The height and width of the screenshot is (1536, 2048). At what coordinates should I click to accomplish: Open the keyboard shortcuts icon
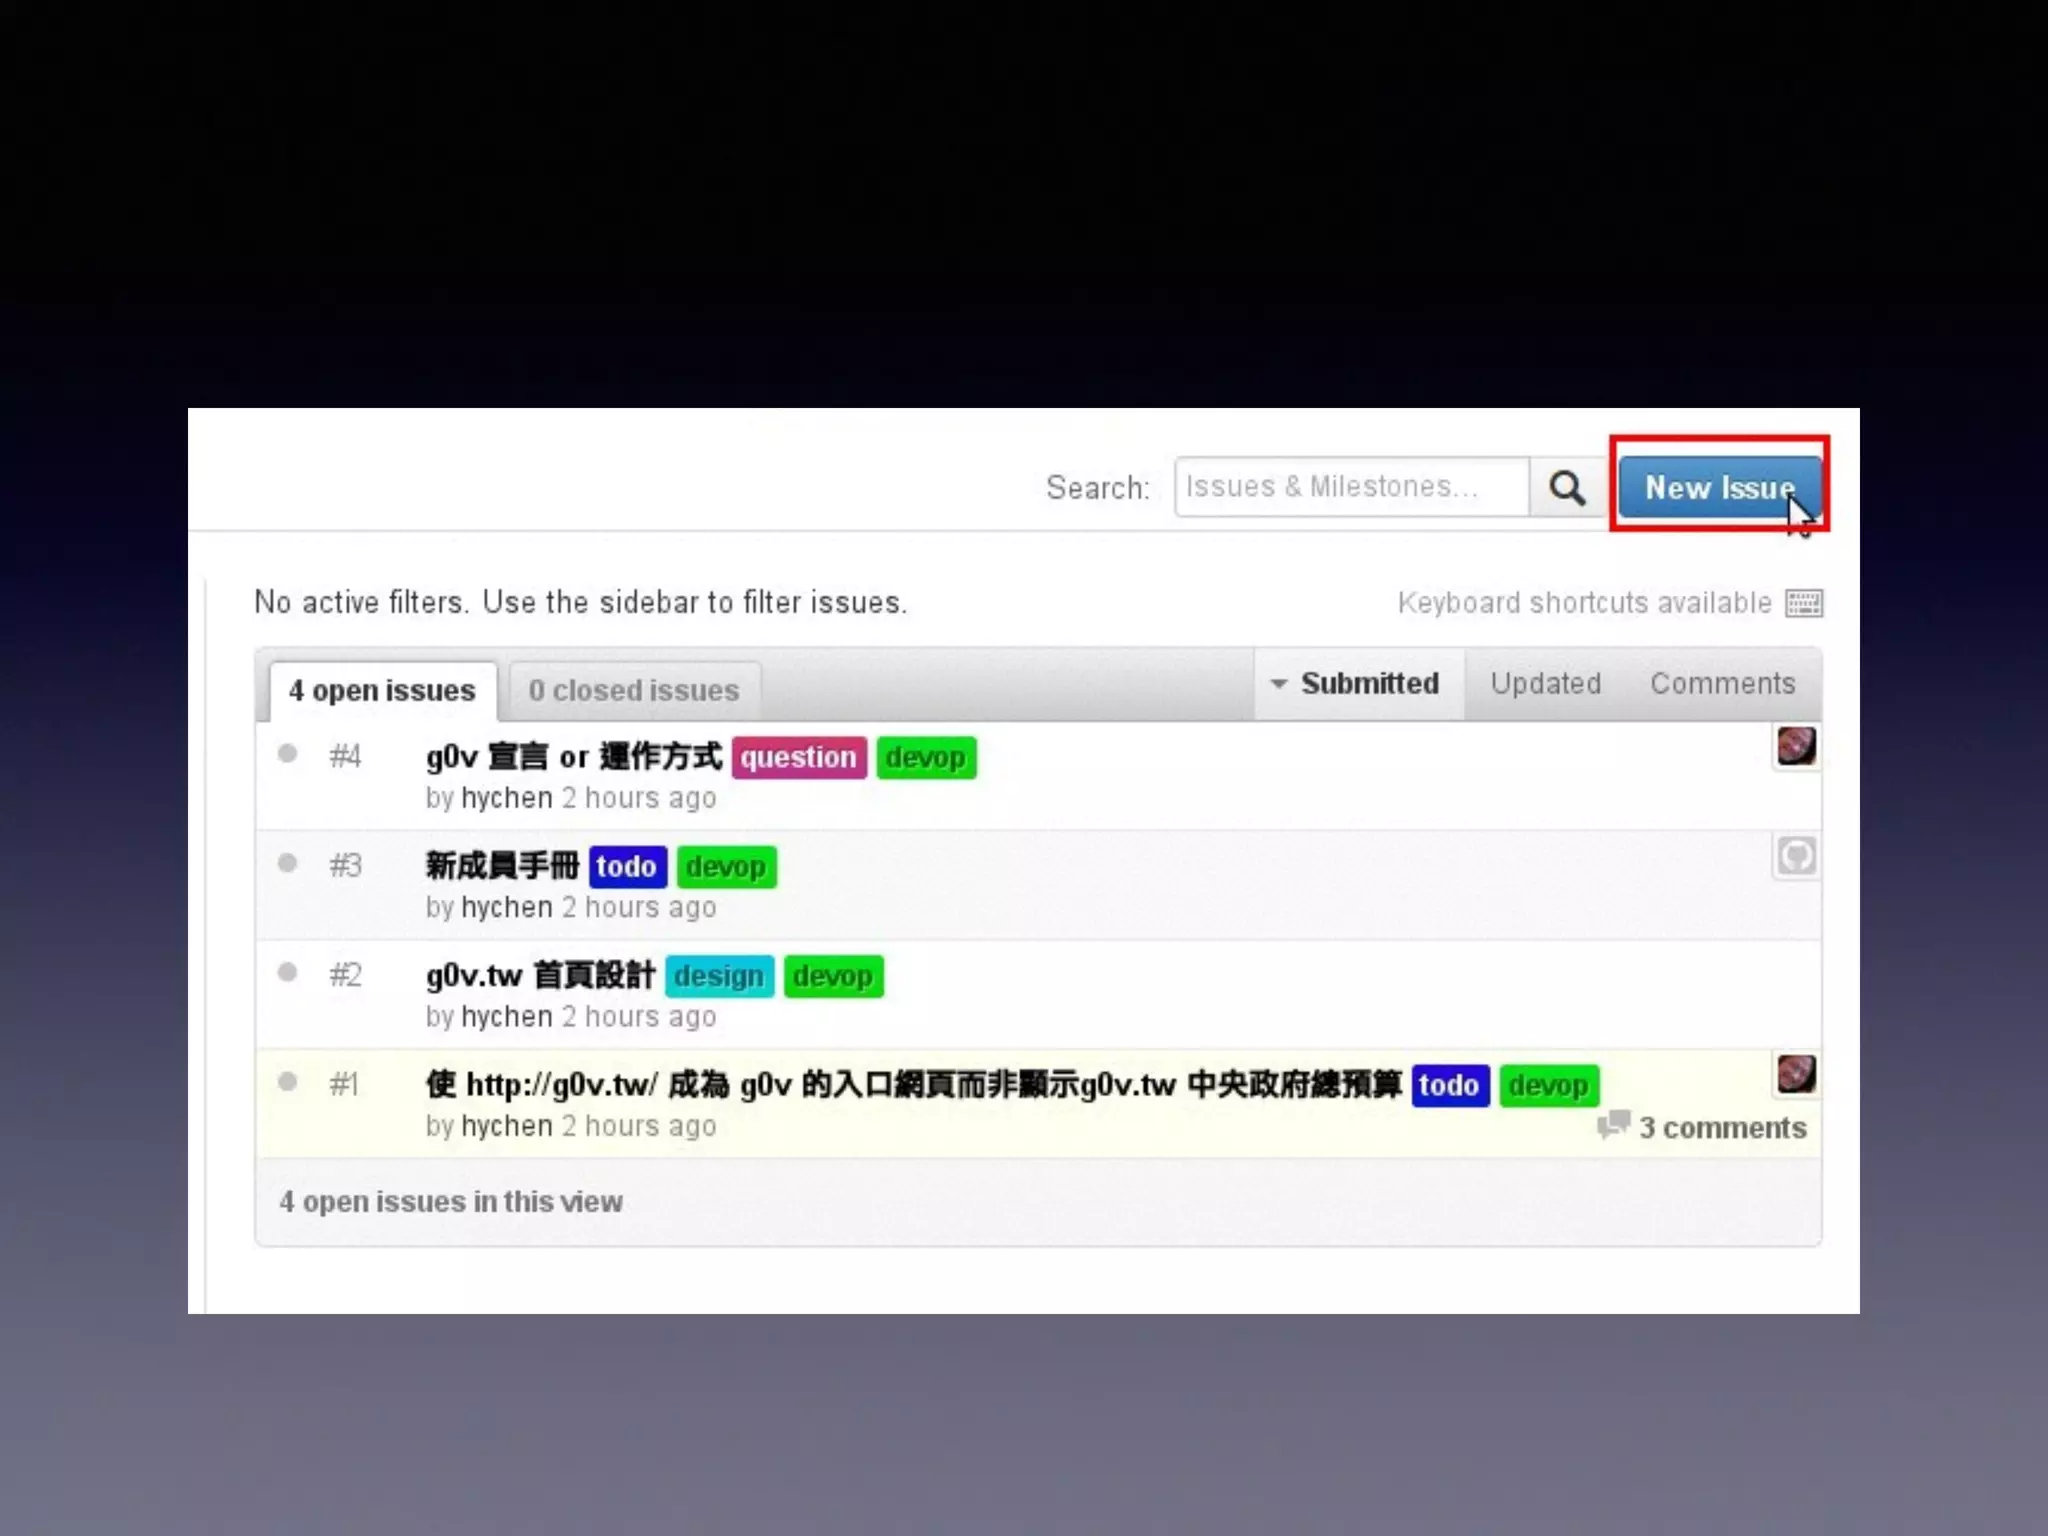point(1804,603)
